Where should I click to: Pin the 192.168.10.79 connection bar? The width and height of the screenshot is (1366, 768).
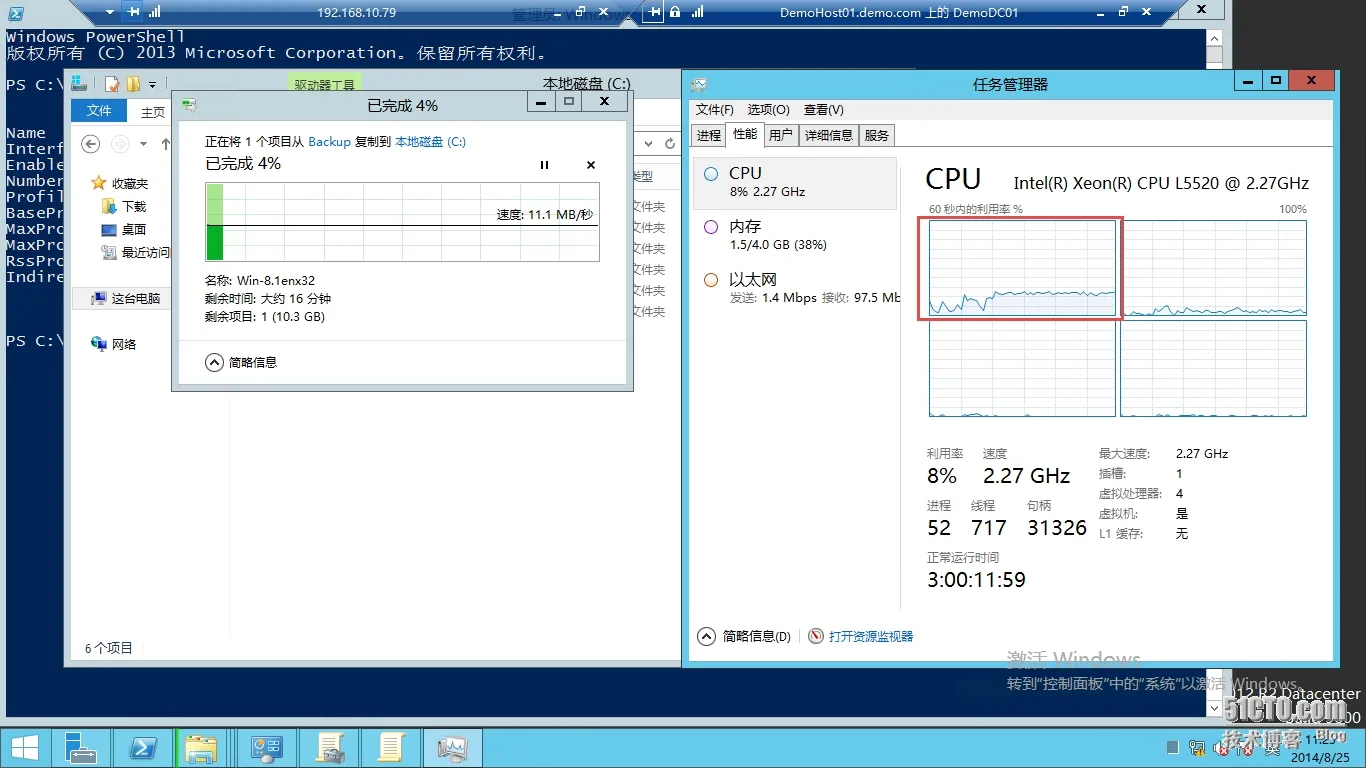[134, 11]
